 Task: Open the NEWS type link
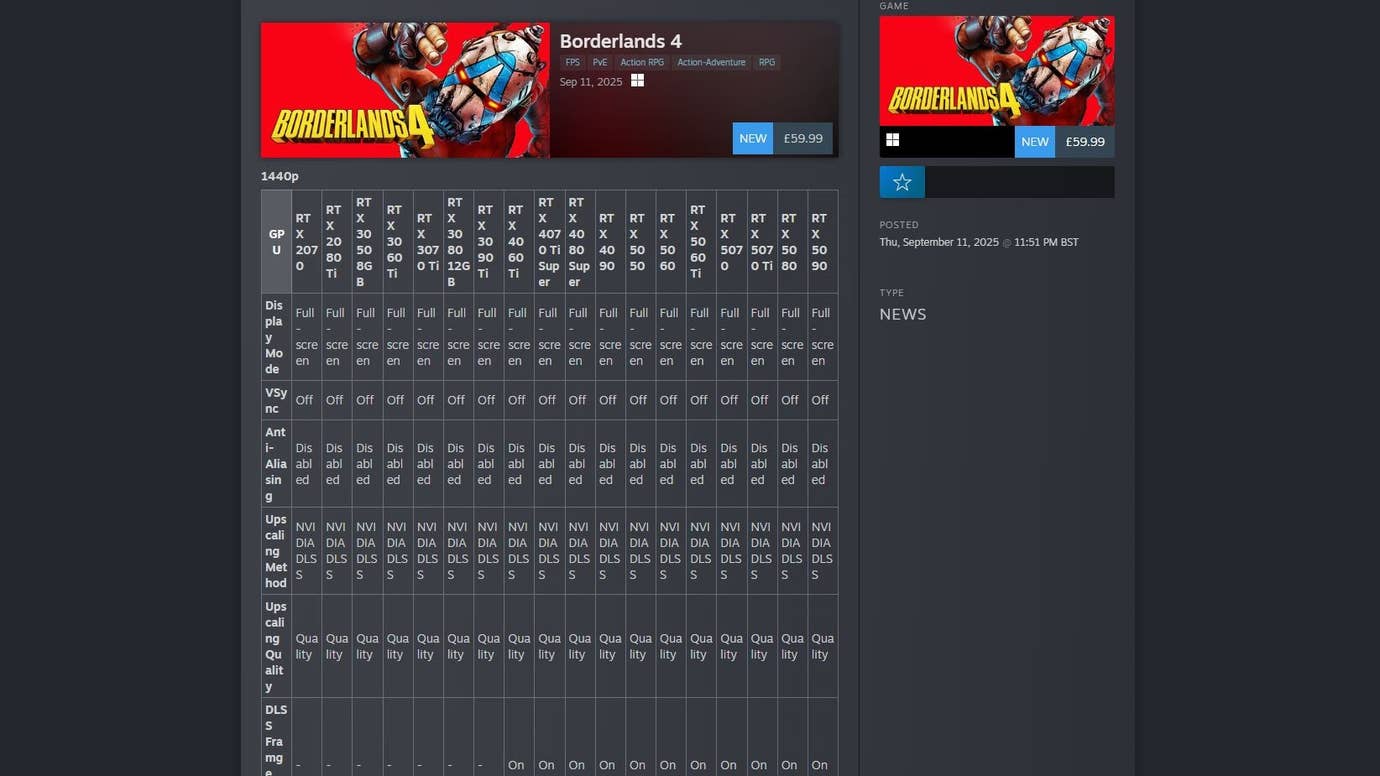pos(902,314)
